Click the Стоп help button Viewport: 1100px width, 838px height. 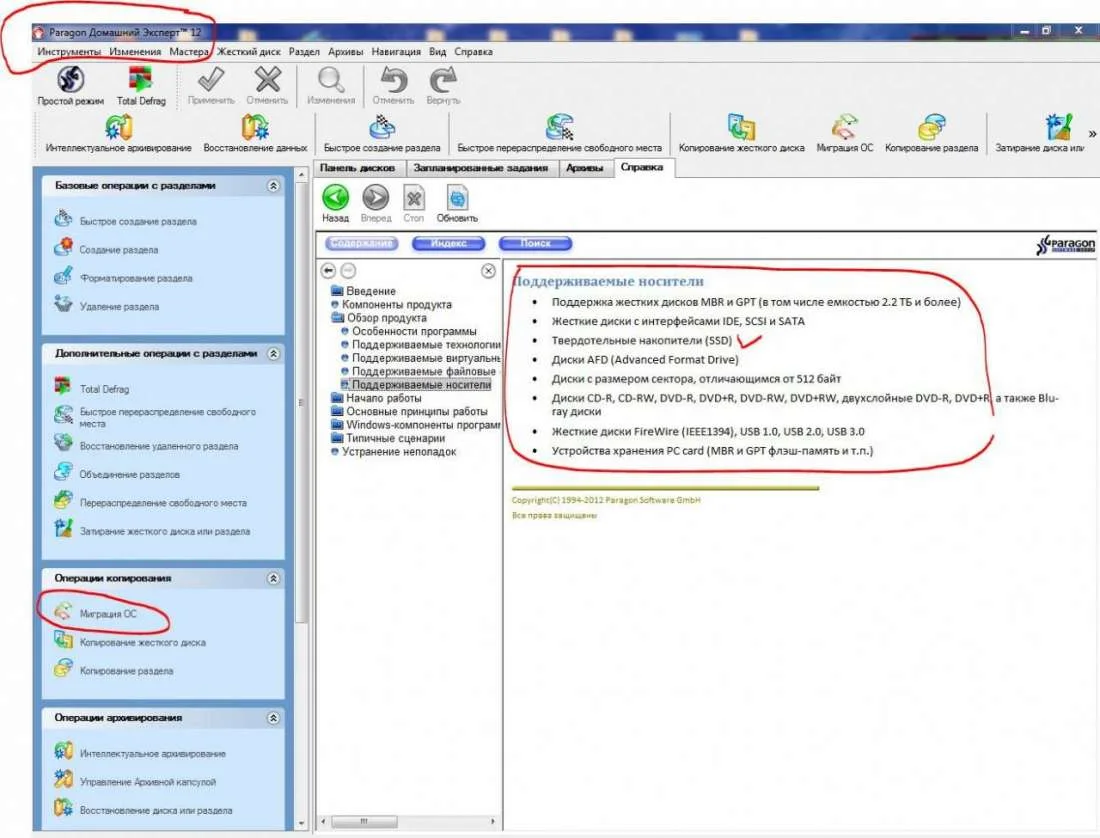click(414, 203)
